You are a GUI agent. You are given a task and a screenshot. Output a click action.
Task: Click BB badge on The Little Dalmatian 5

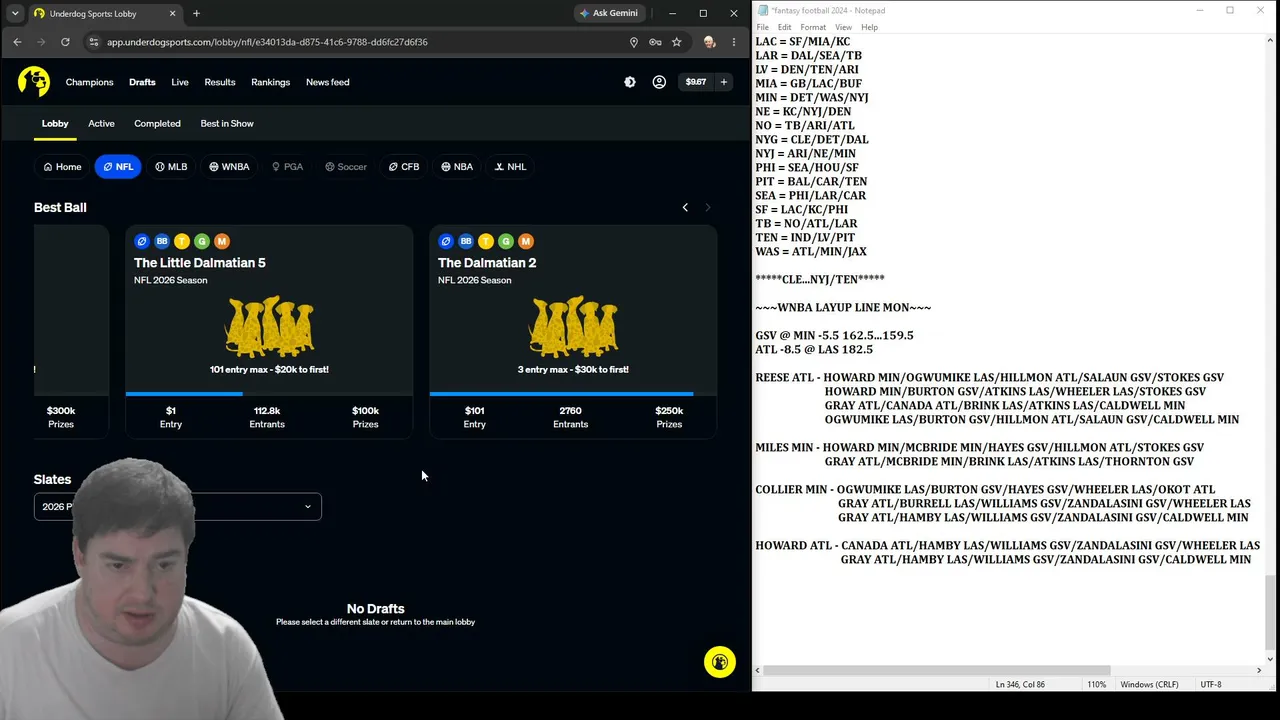(162, 241)
